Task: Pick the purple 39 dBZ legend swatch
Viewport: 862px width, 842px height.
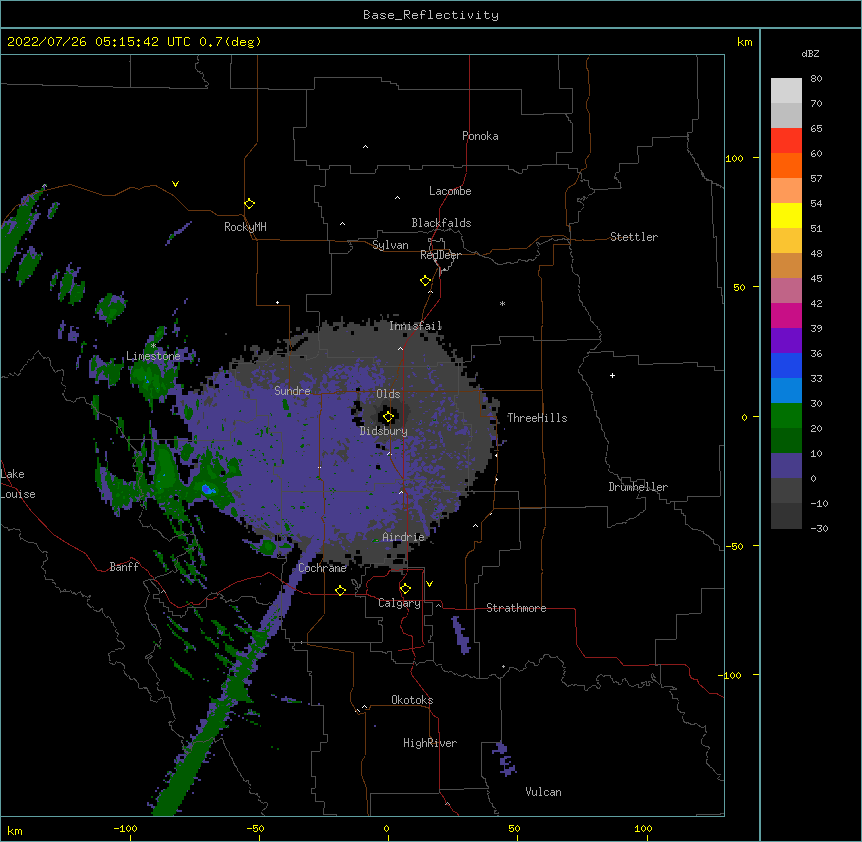Action: [x=786, y=341]
